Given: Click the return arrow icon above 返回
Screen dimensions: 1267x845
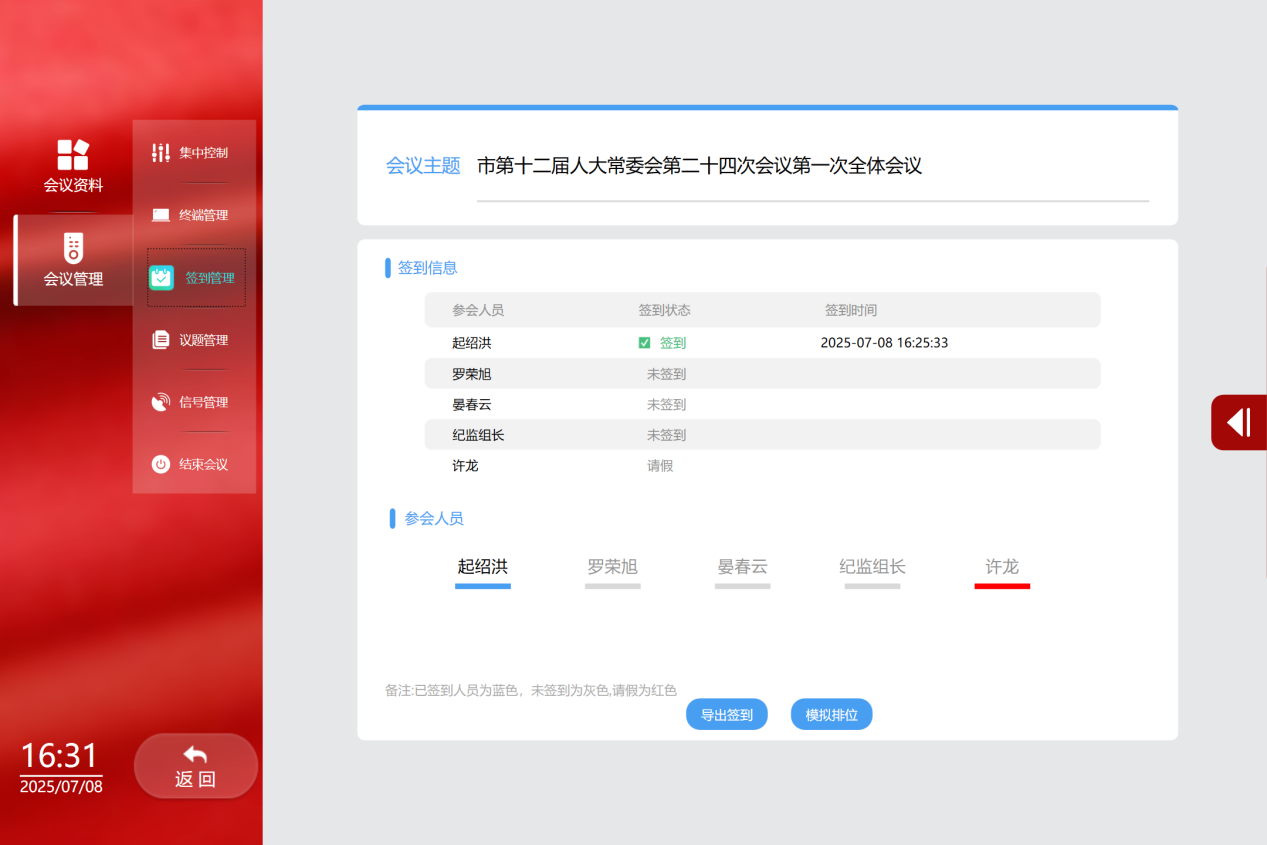Looking at the screenshot, I should [196, 755].
